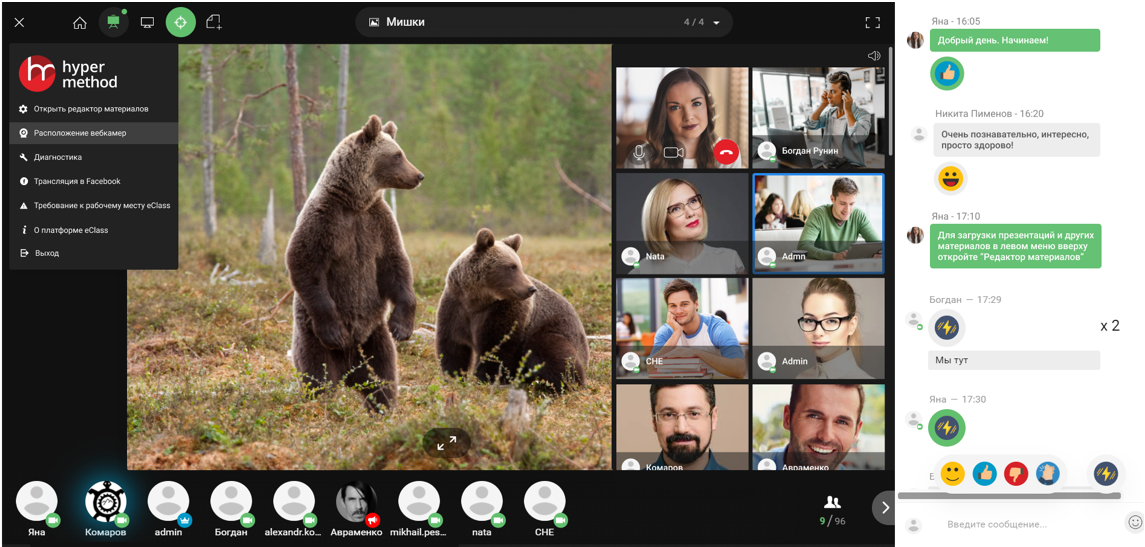1145x547 pixels.
Task: Send thumbs up reaction from picker
Action: pyautogui.click(x=984, y=474)
